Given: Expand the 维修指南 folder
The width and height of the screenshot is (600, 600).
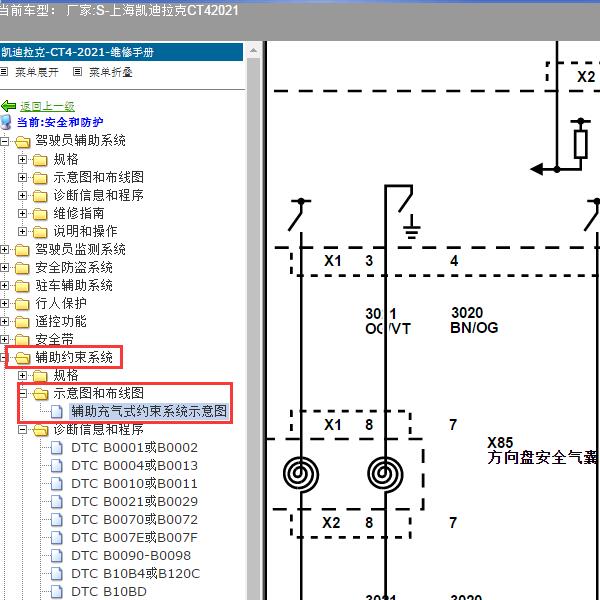Looking at the screenshot, I should point(23,213).
